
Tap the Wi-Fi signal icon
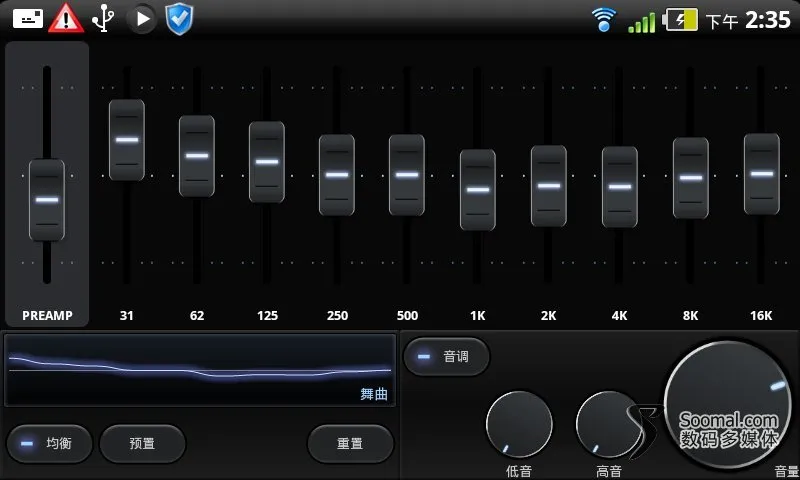click(604, 19)
